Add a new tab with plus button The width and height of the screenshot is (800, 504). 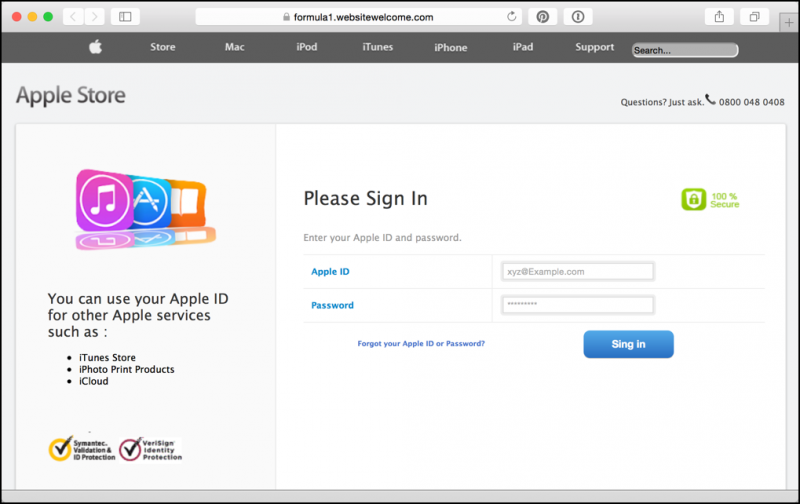click(x=789, y=22)
